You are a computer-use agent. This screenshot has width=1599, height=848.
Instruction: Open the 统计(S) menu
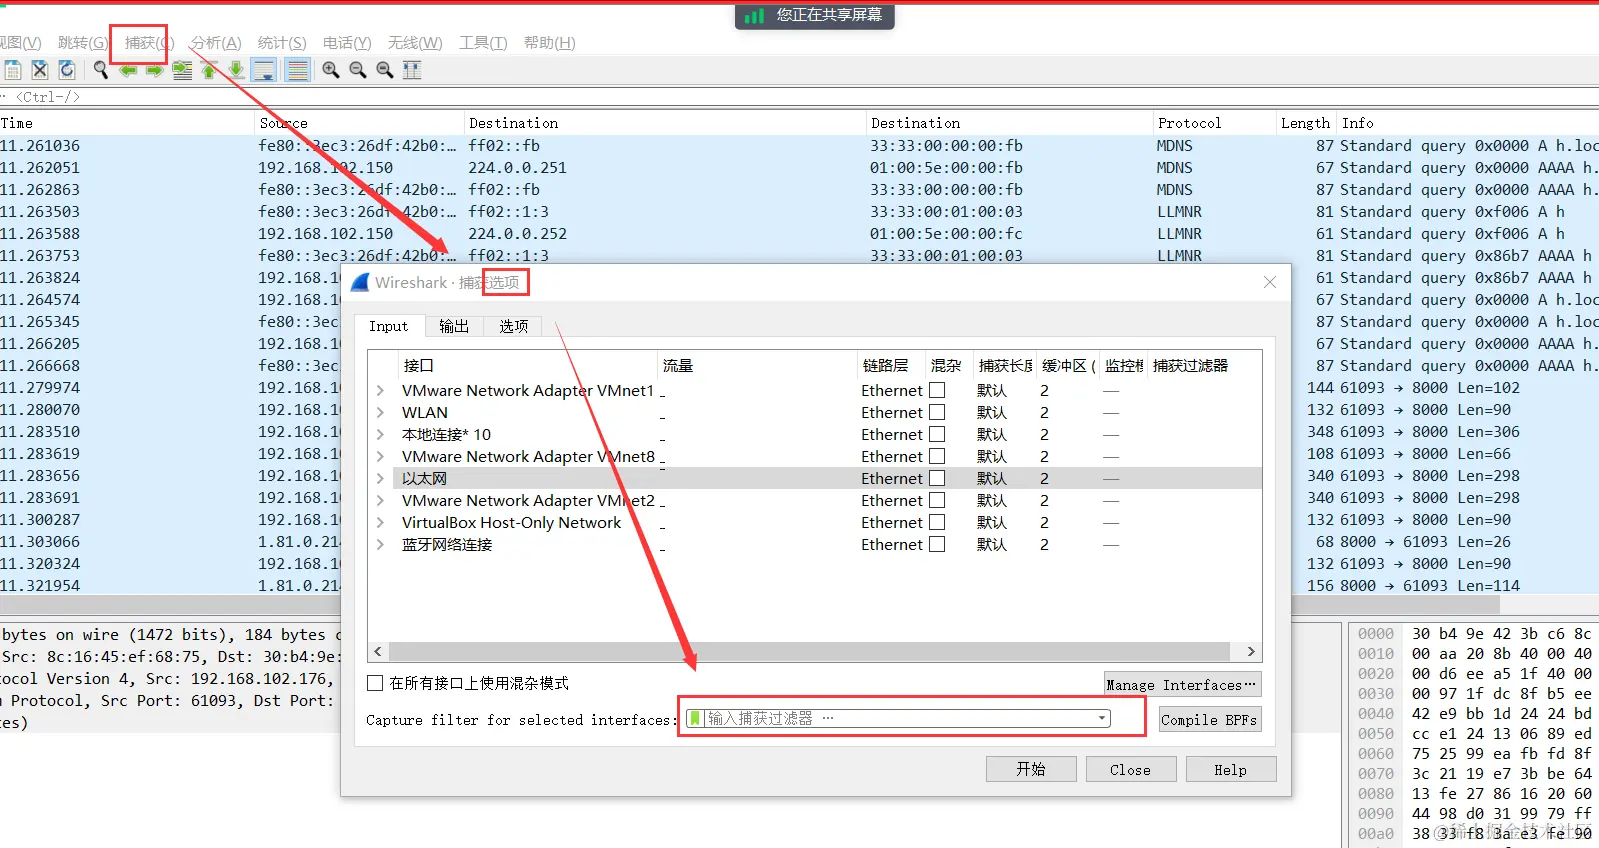point(282,43)
